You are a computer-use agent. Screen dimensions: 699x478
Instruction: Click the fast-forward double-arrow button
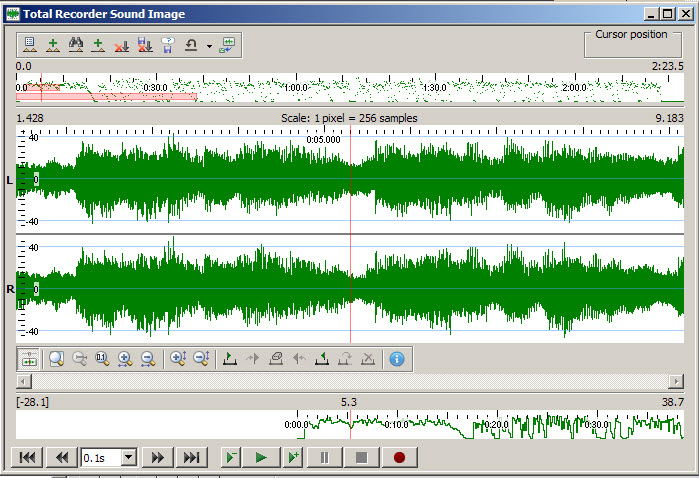click(x=158, y=457)
